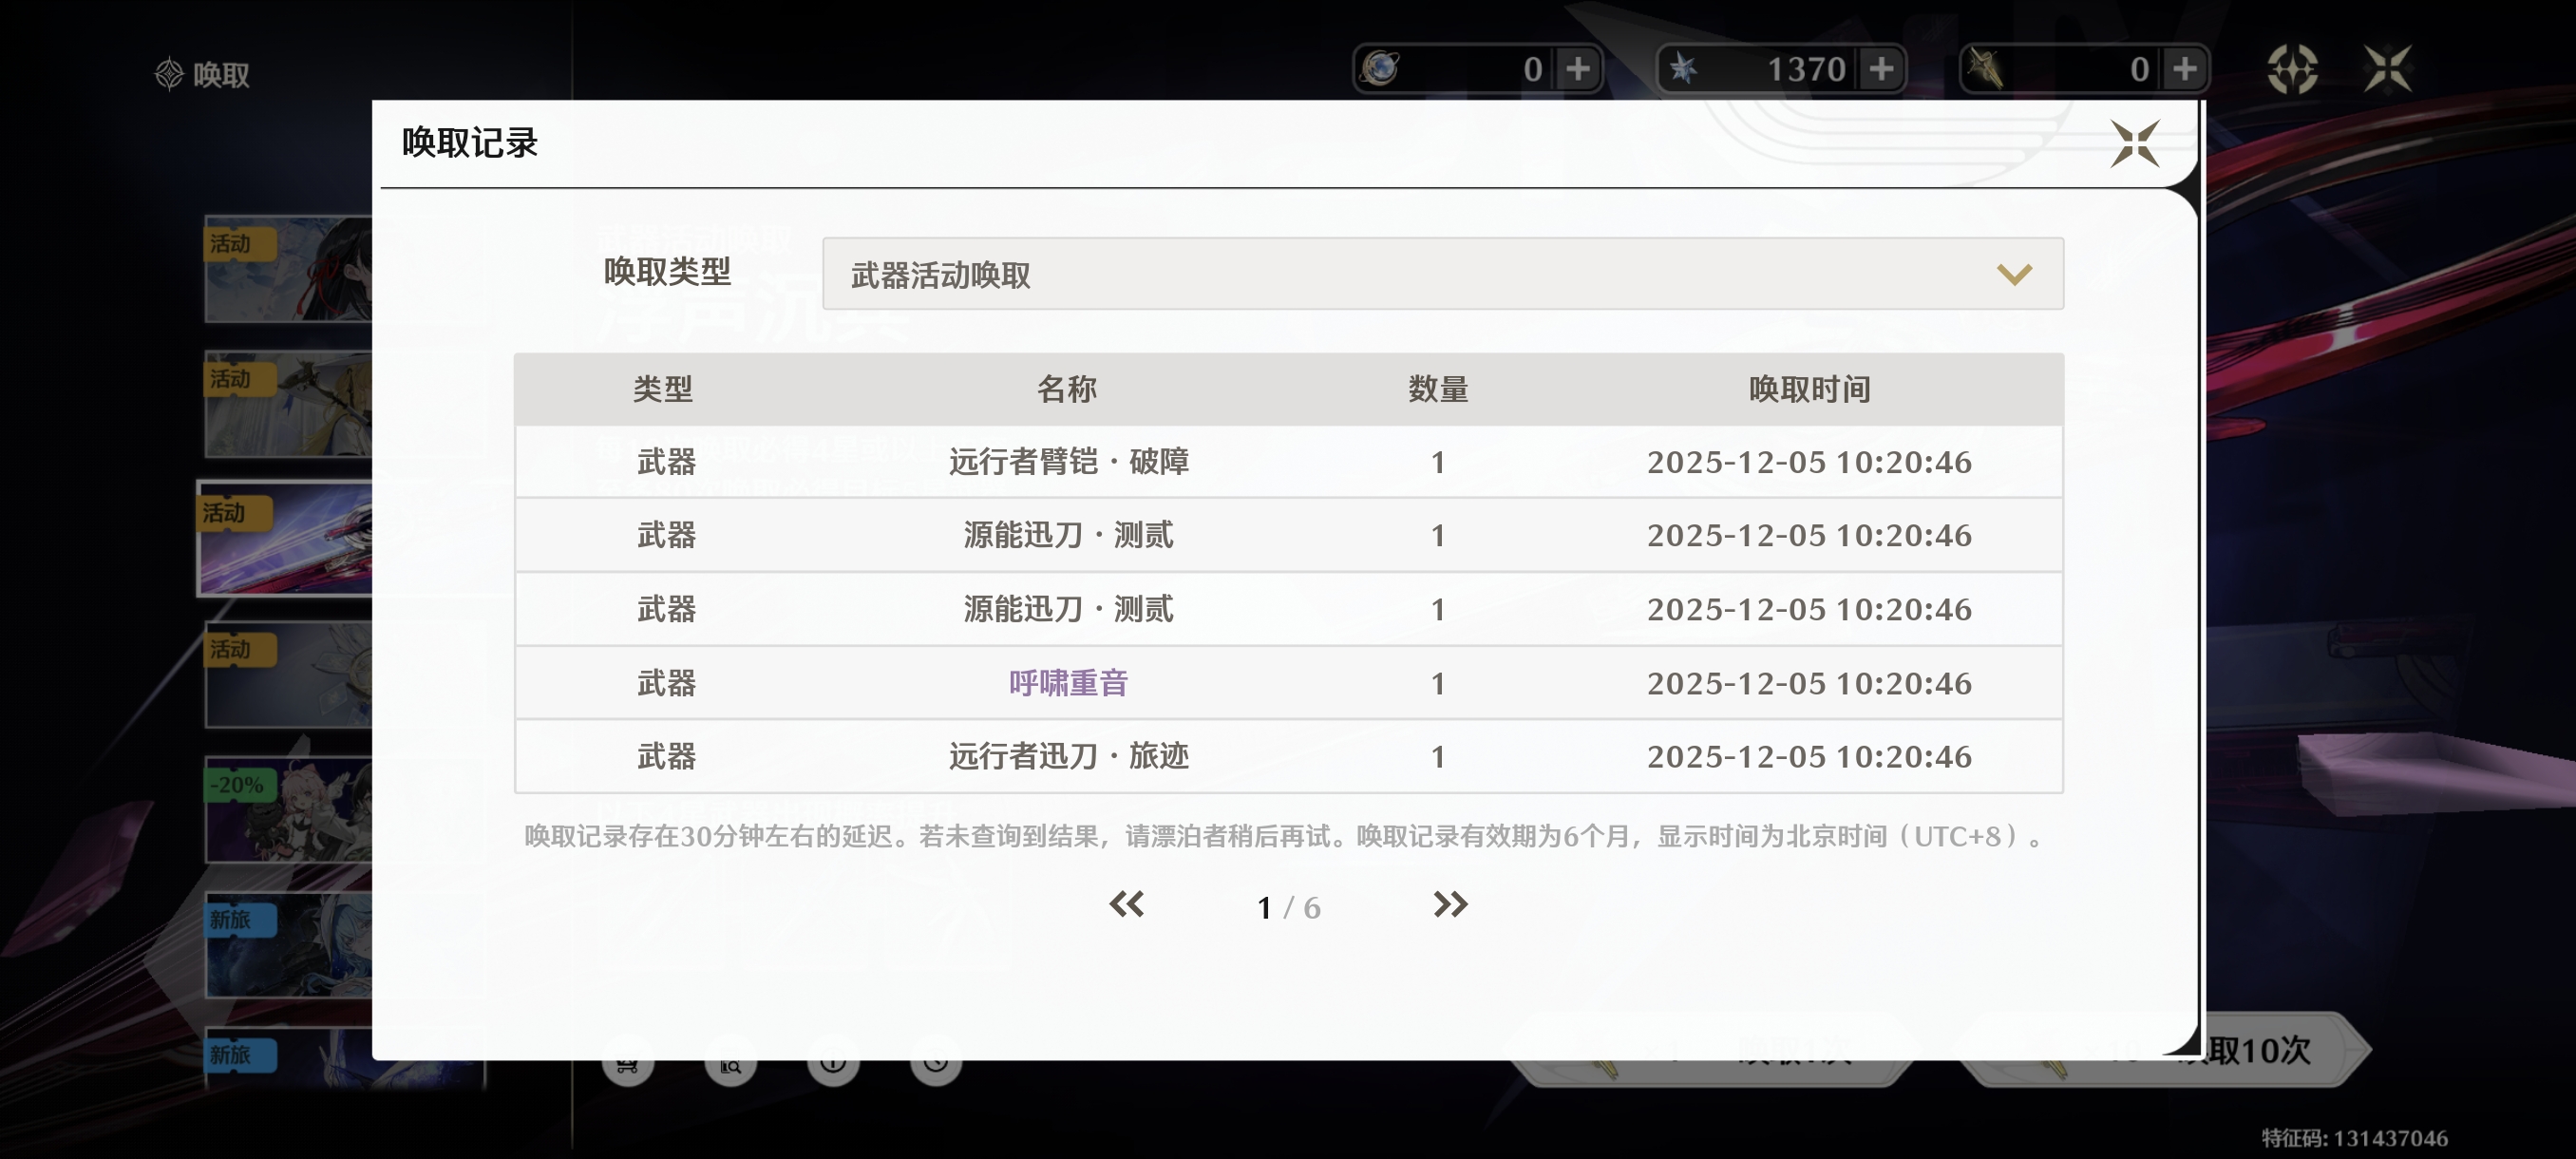Select the first 活动 character banner
2576x1159 pixels.
288,269
